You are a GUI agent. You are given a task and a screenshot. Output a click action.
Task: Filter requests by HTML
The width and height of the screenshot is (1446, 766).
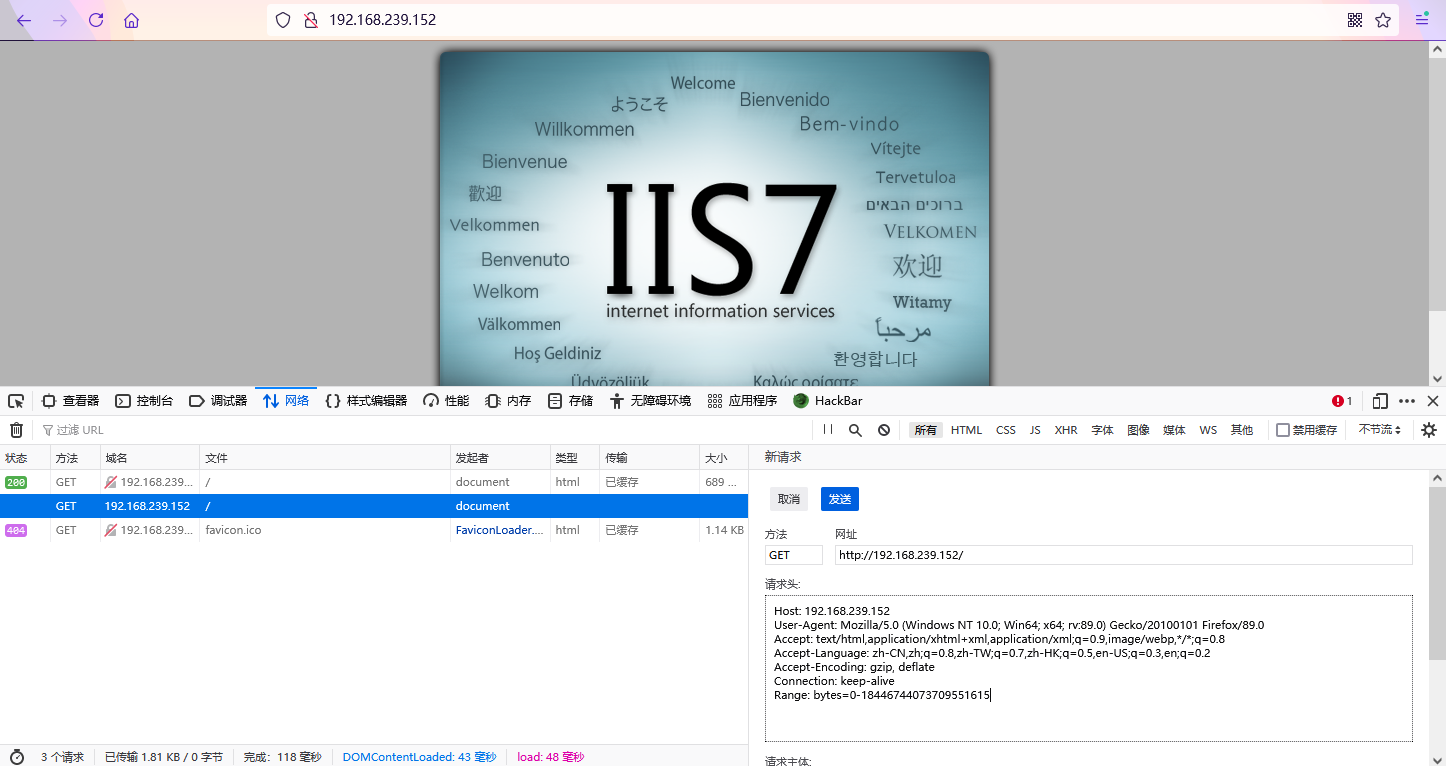point(966,430)
